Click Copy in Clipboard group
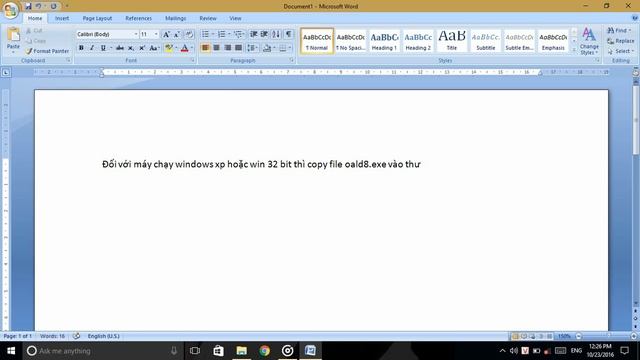This screenshot has width=640, height=360. 36,41
